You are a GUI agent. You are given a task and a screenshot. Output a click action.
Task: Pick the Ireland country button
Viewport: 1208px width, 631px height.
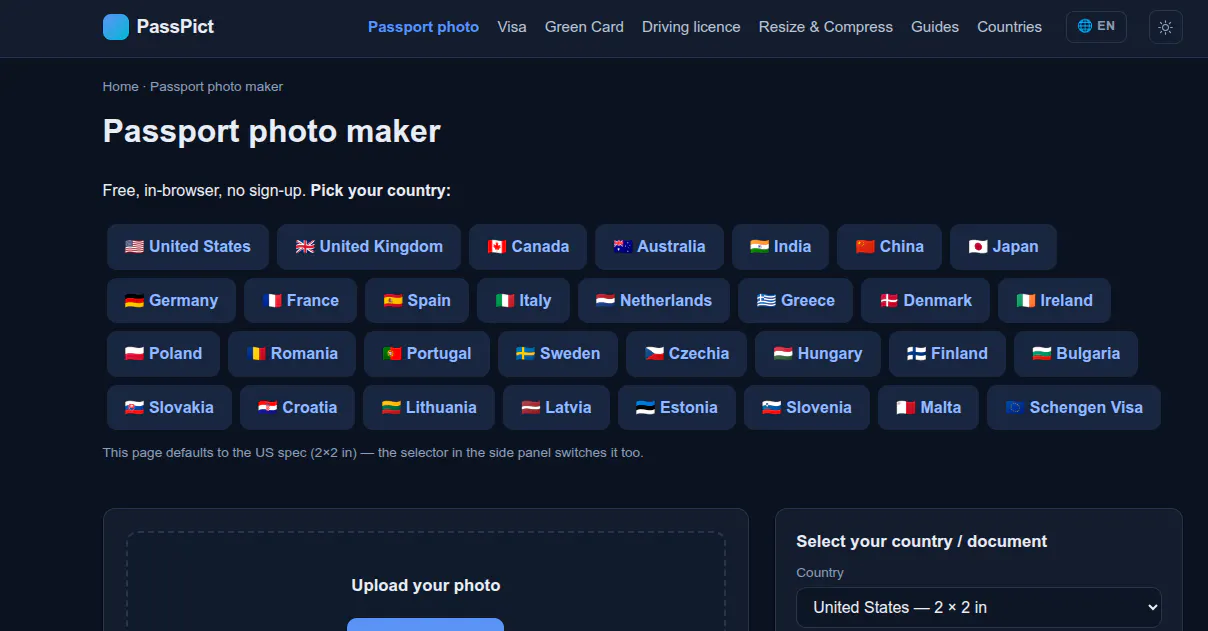pos(1054,300)
